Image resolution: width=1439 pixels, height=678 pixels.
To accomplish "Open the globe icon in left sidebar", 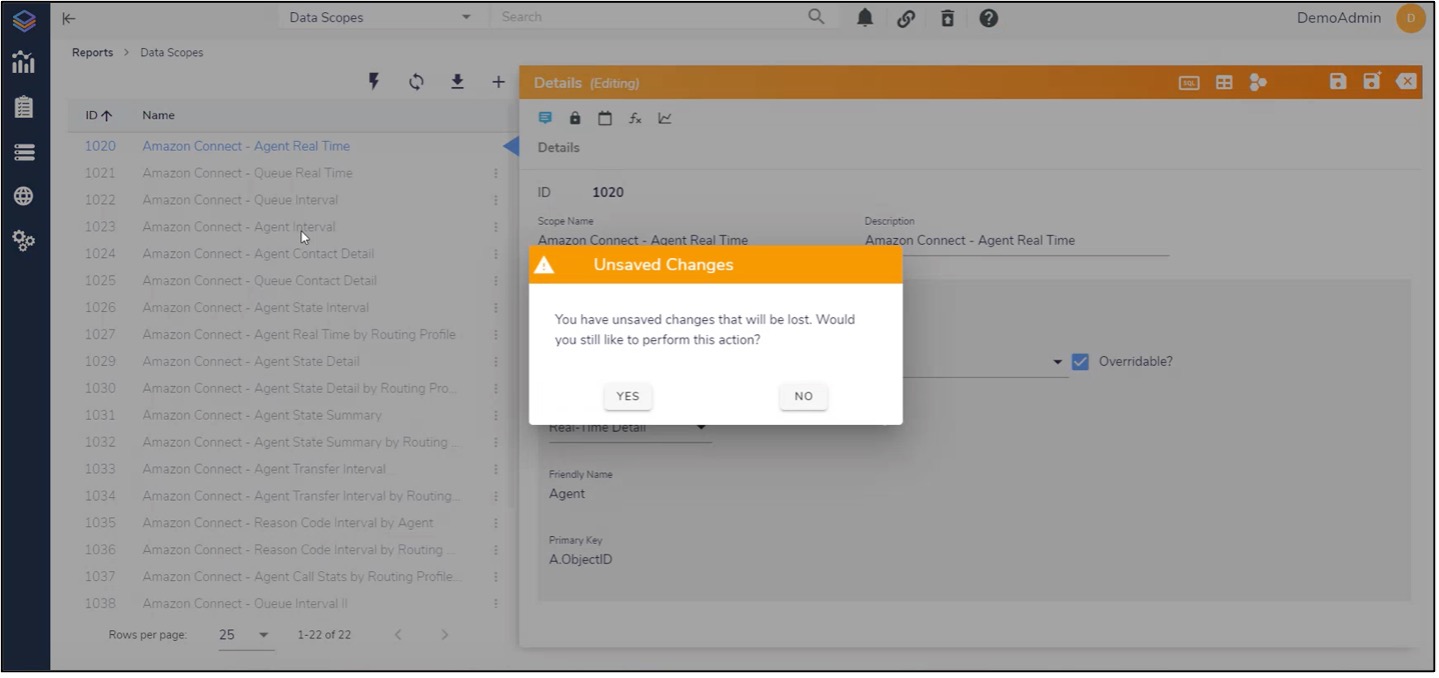I will click(24, 196).
